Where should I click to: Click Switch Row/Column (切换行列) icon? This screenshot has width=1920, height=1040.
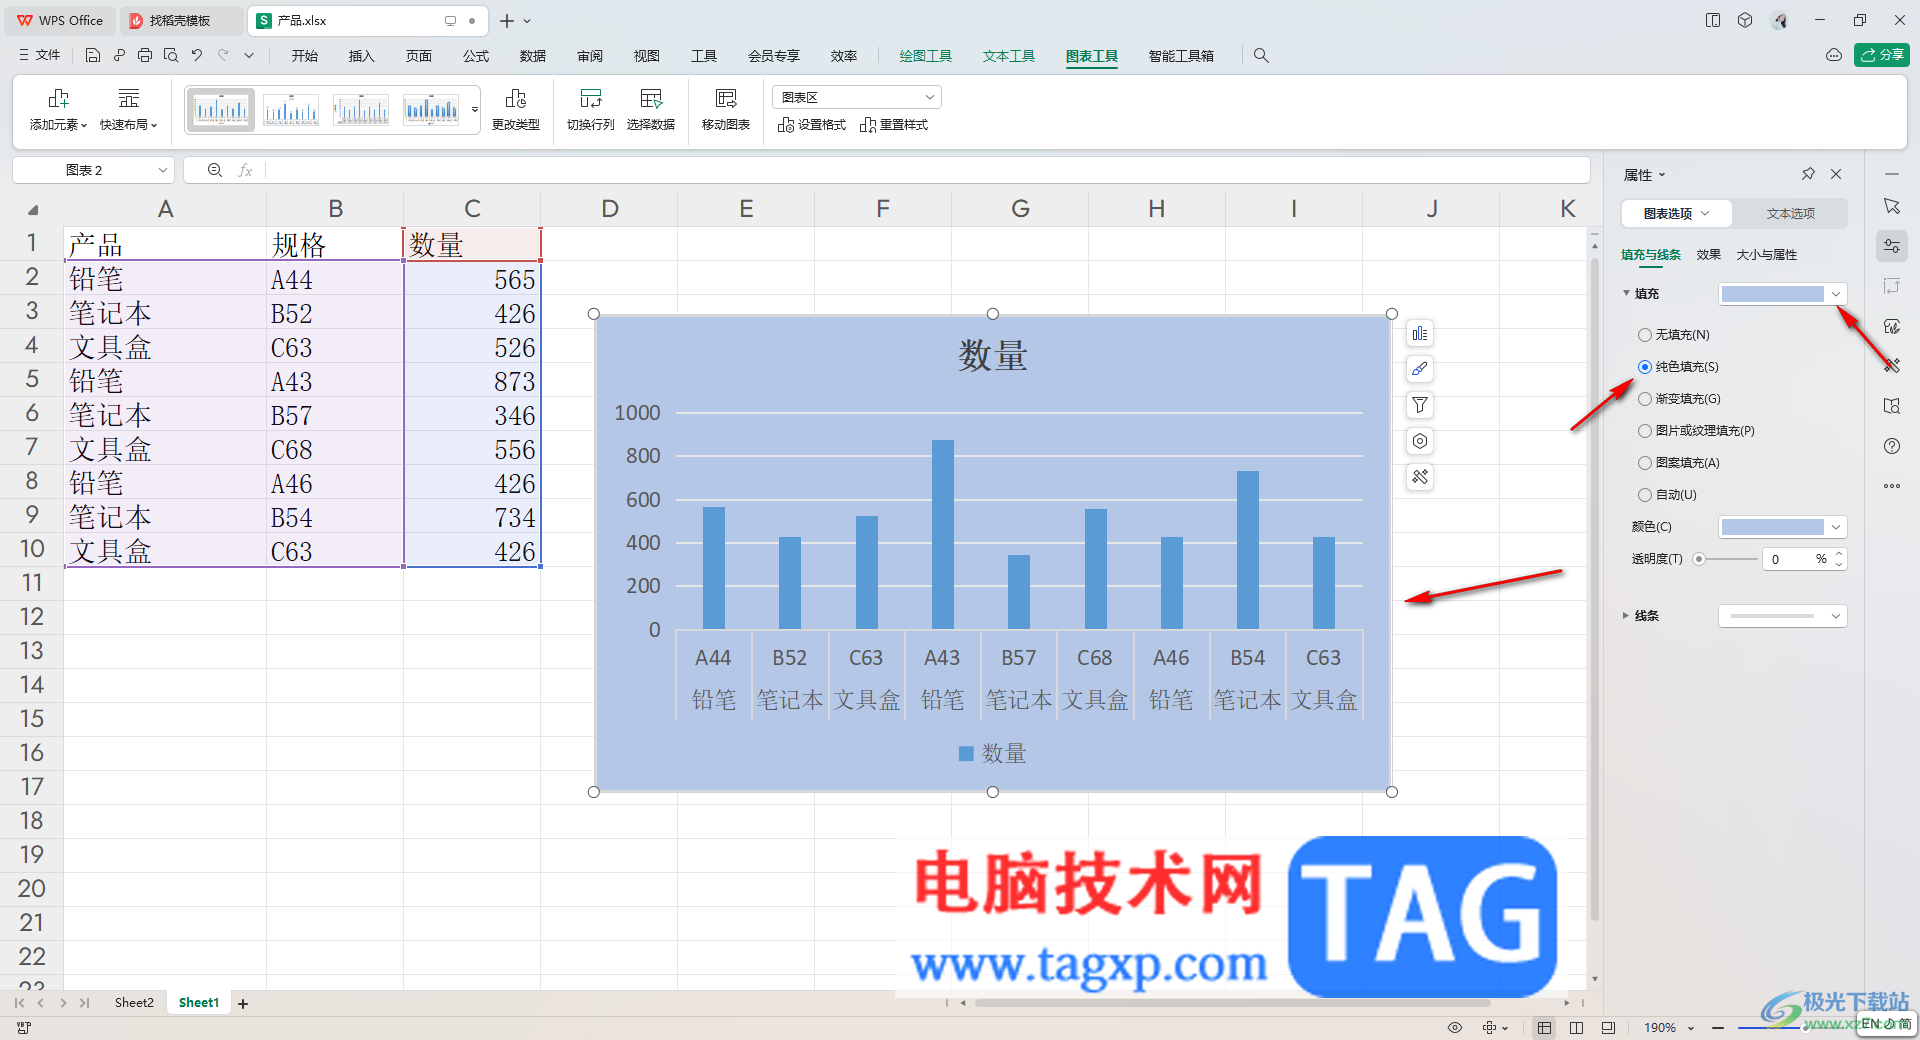point(591,110)
